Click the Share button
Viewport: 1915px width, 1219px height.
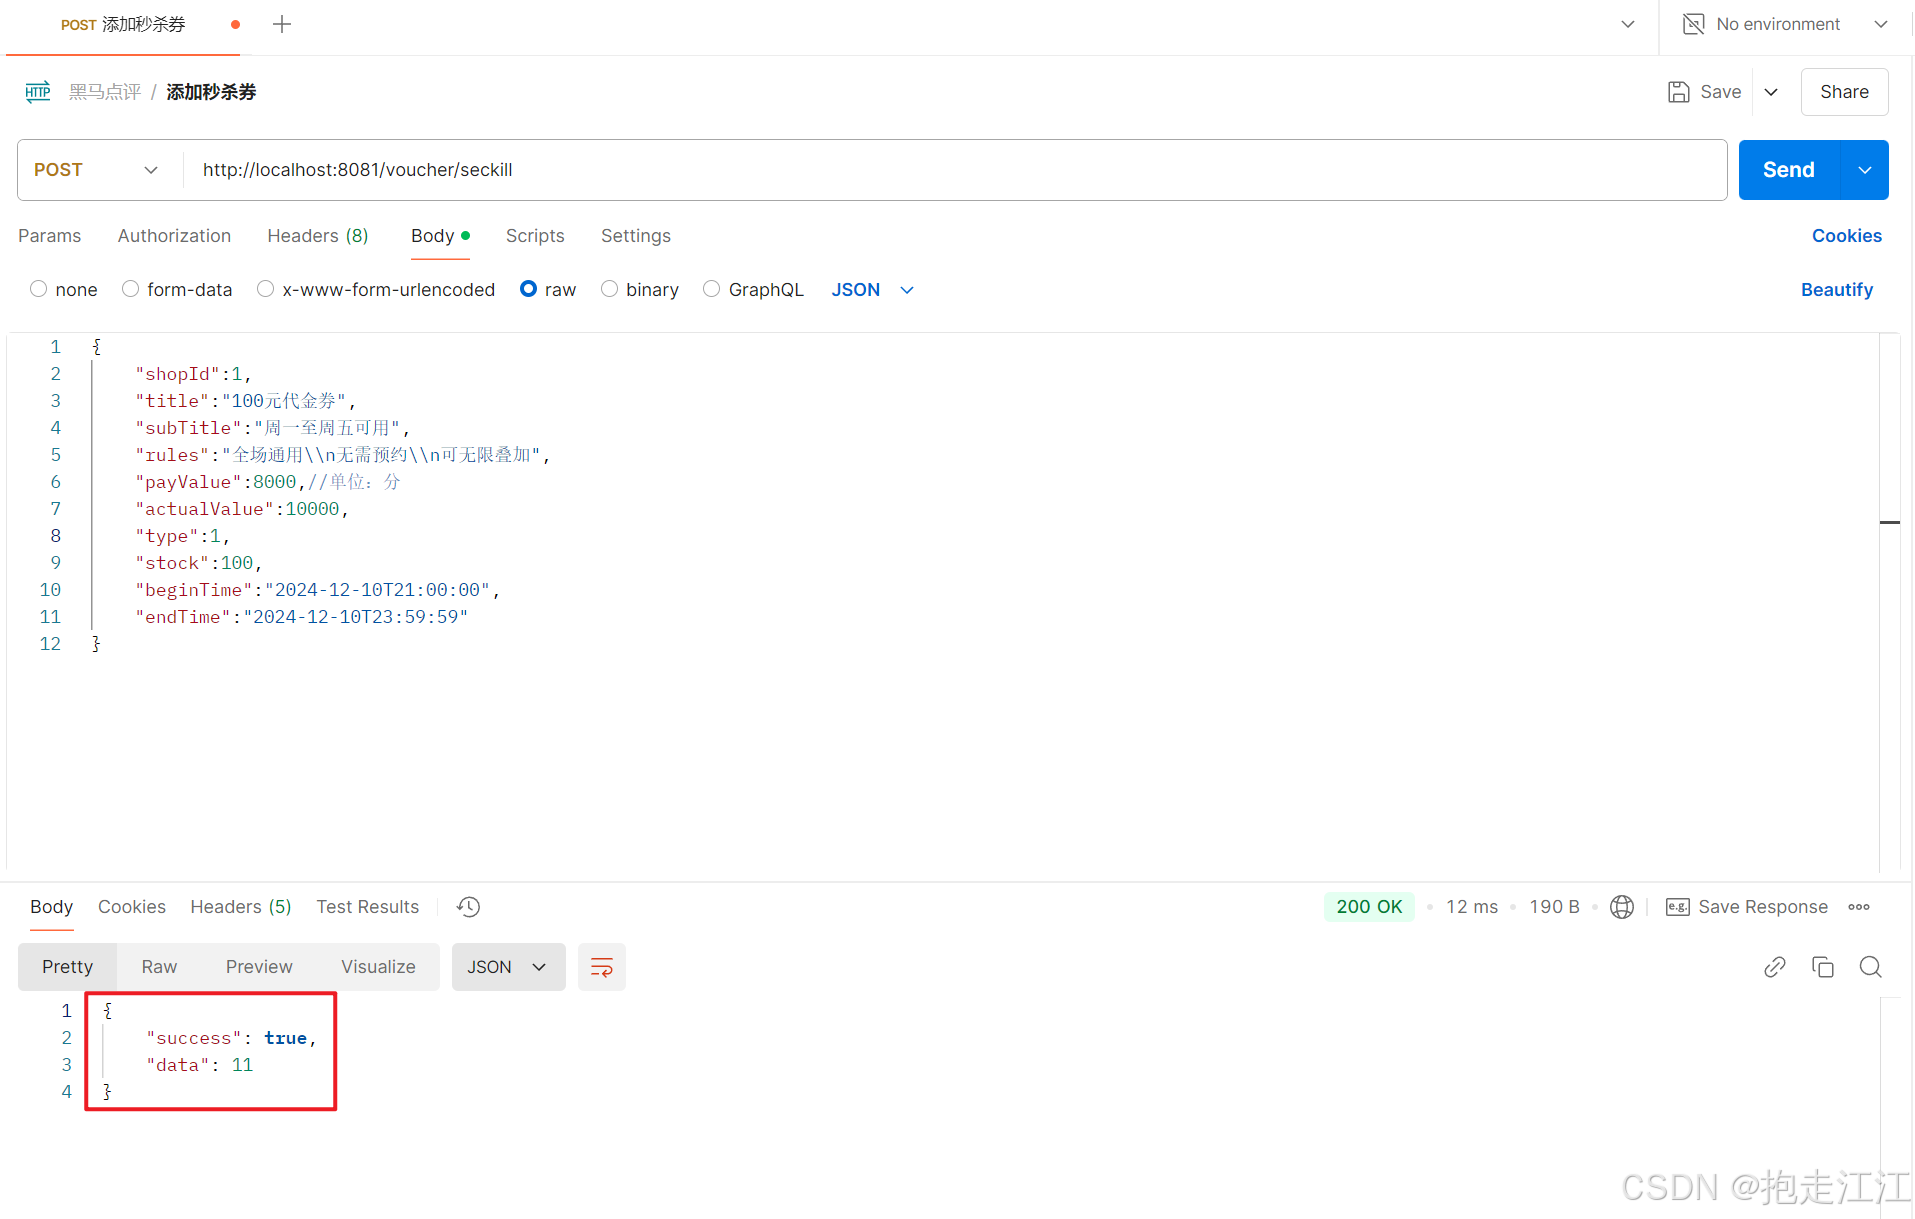click(1844, 92)
